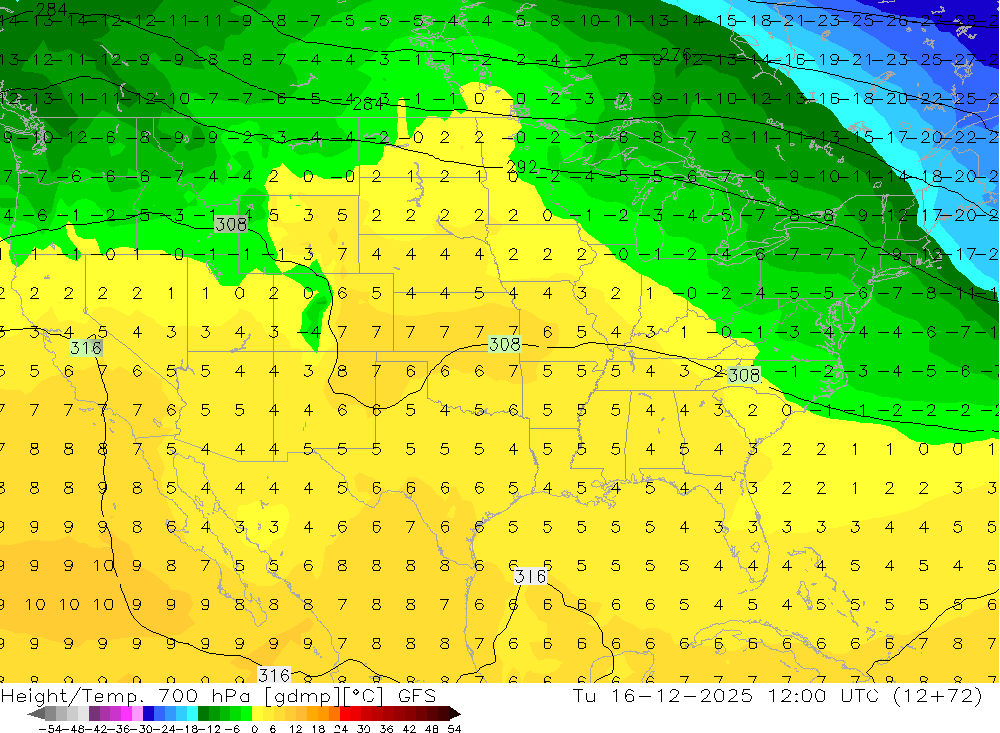Click the 308 contour label near Idaho
The height and width of the screenshot is (733, 1000).
231,225
